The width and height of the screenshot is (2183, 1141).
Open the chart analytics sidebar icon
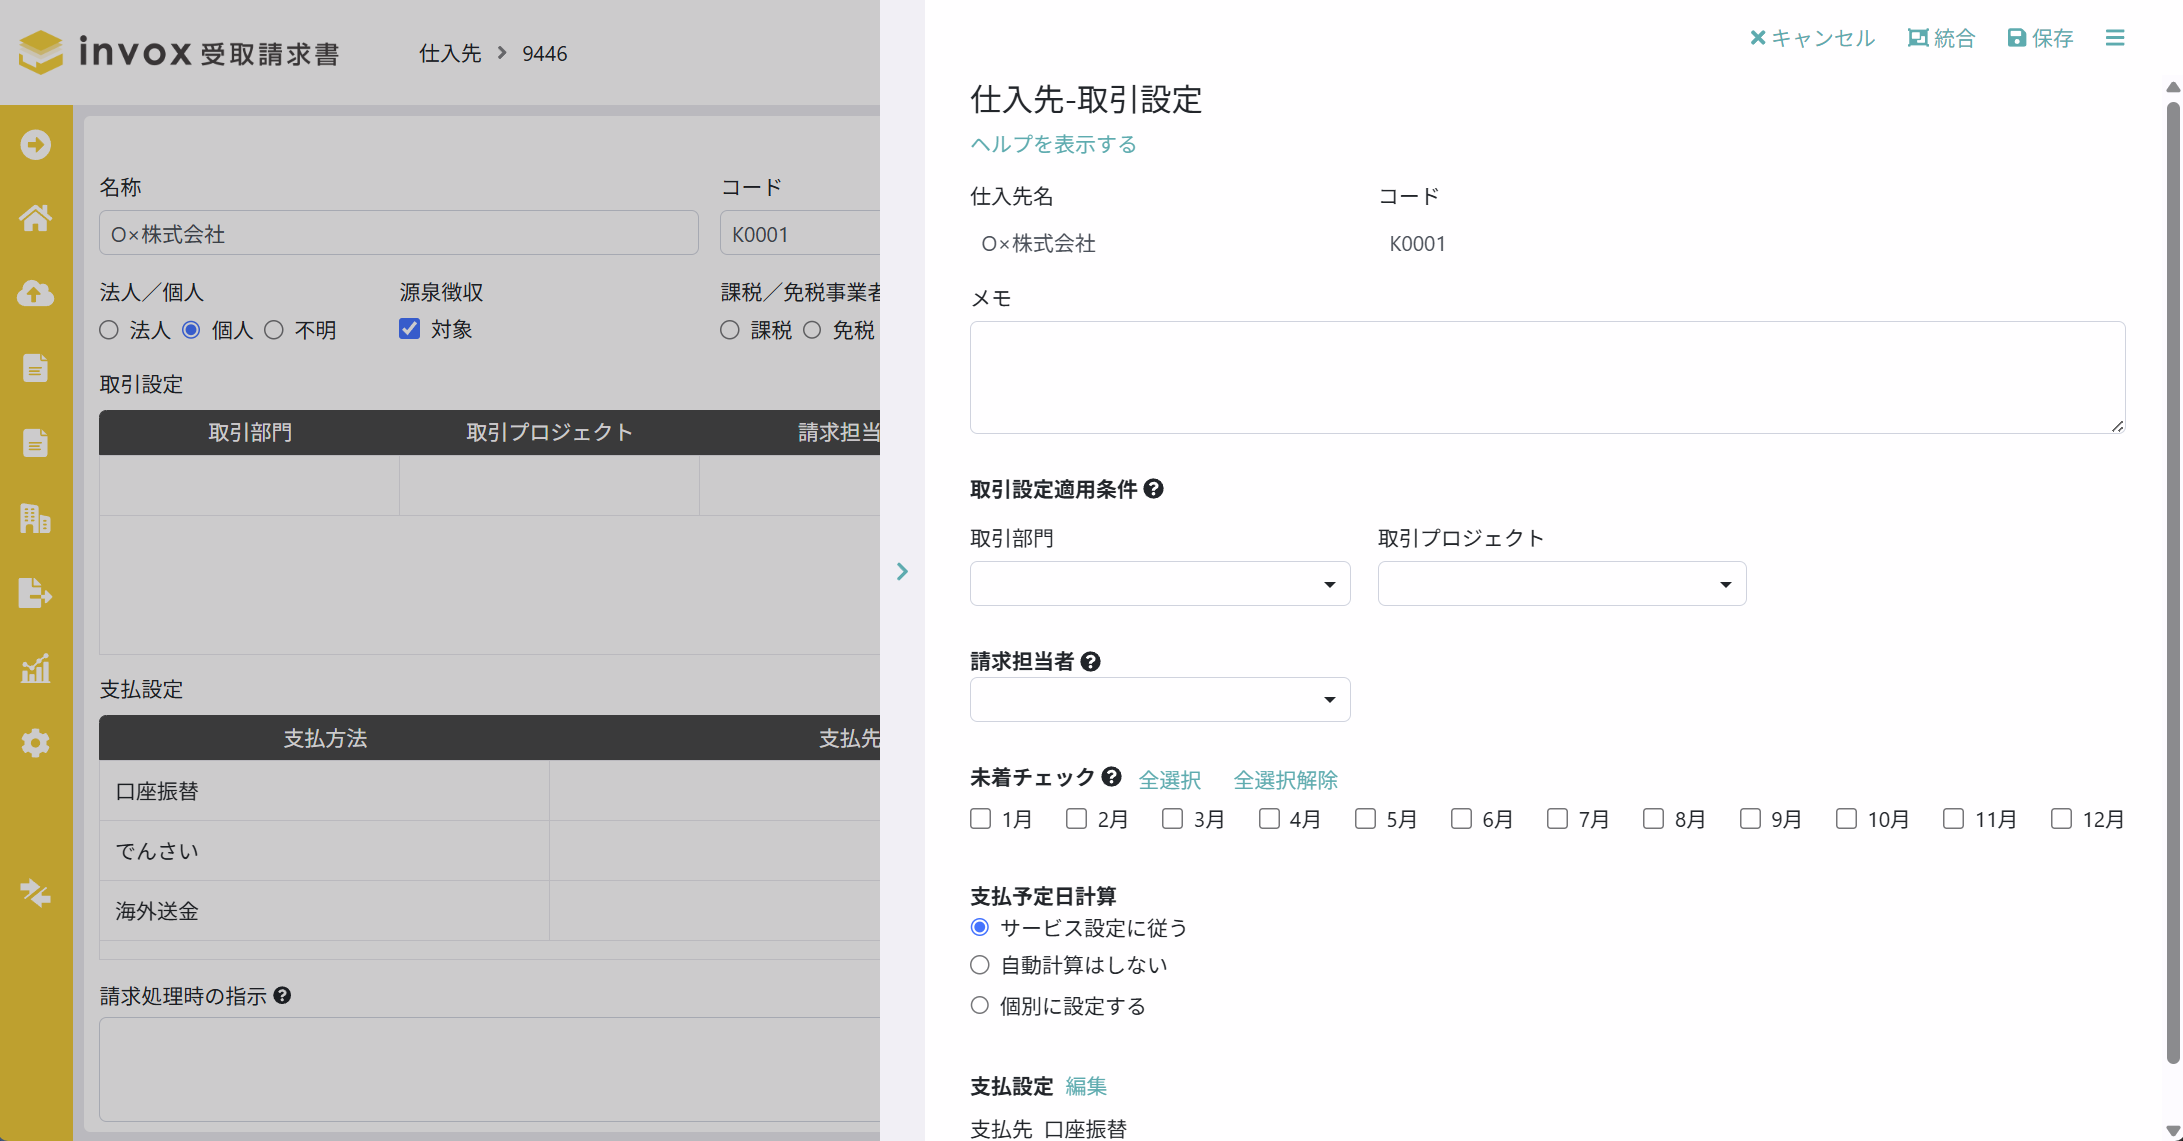(36, 668)
